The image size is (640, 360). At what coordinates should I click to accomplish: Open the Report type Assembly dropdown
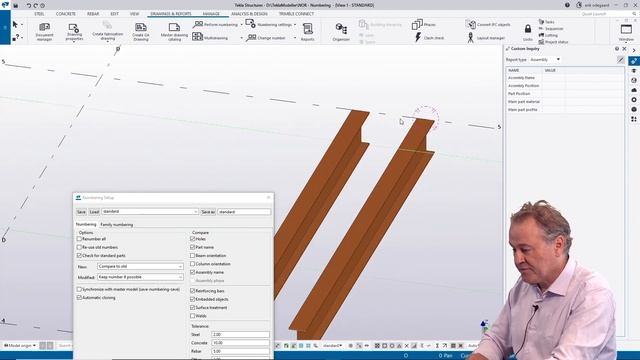pos(545,60)
